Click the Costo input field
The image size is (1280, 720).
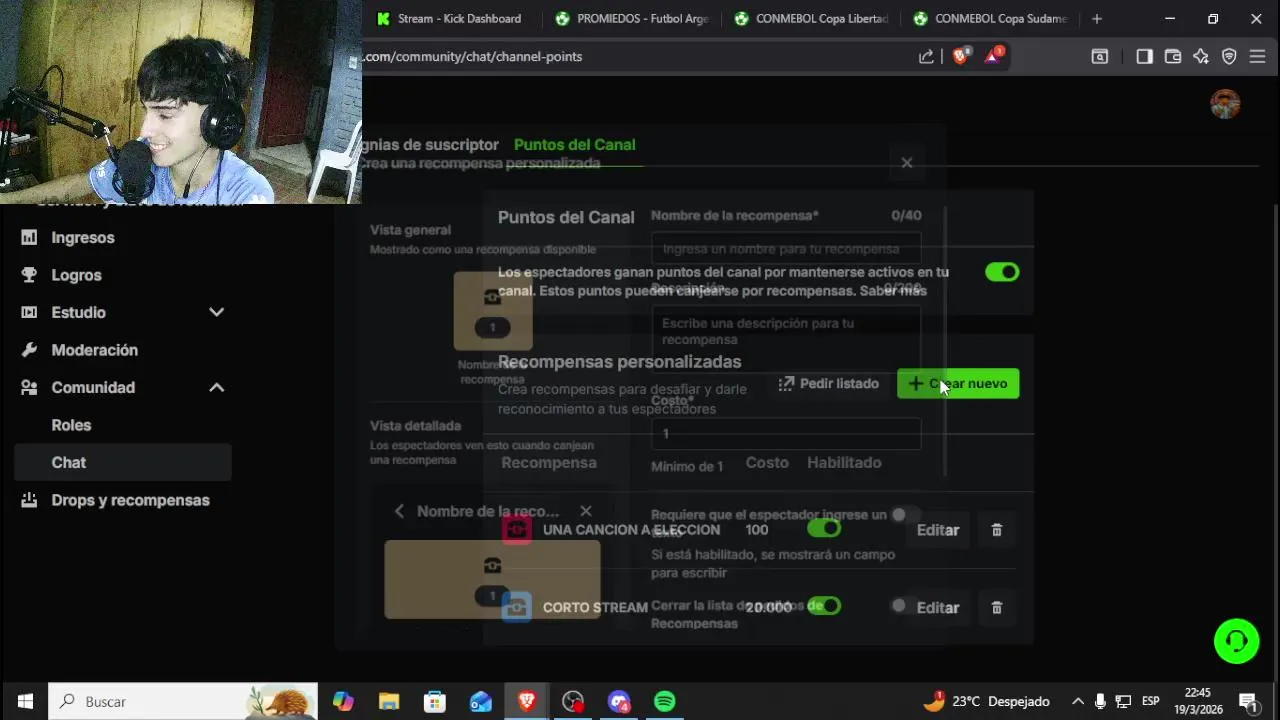(x=786, y=433)
